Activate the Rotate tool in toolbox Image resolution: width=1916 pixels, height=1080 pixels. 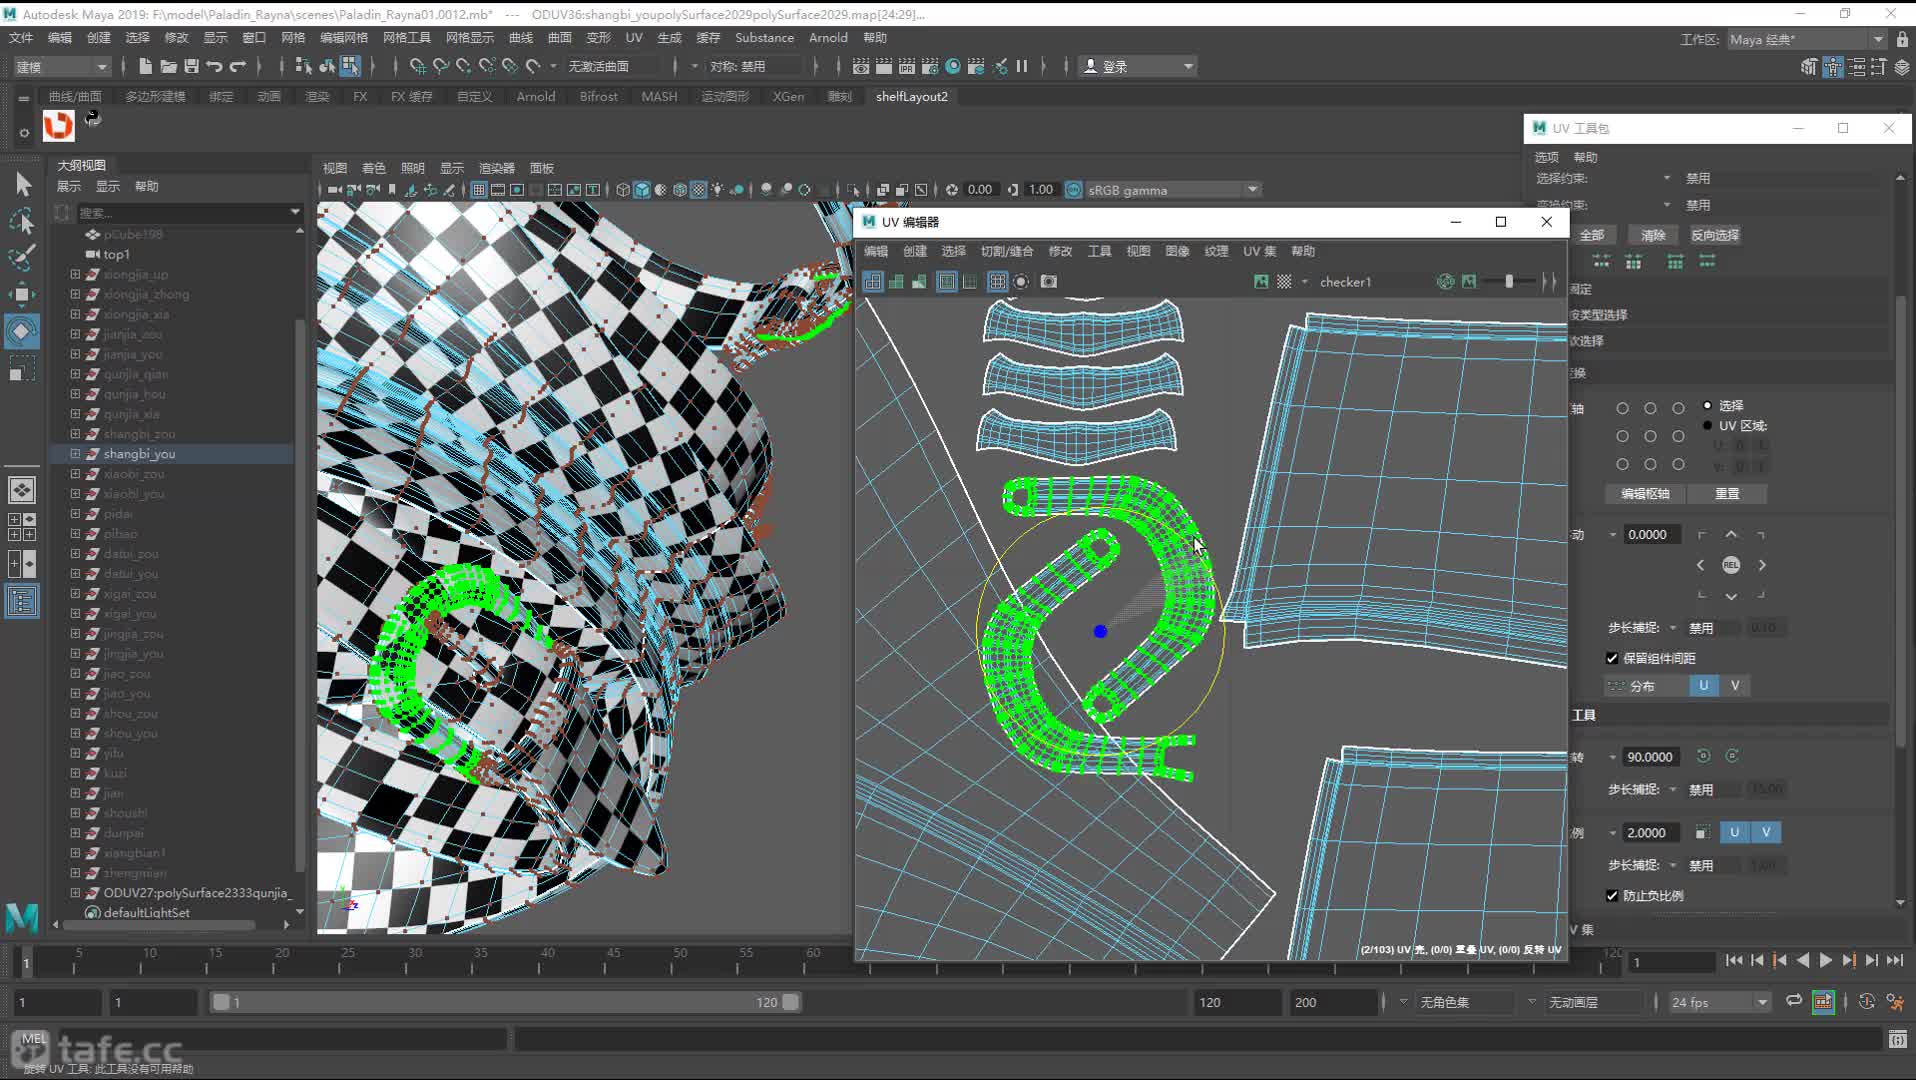point(22,331)
